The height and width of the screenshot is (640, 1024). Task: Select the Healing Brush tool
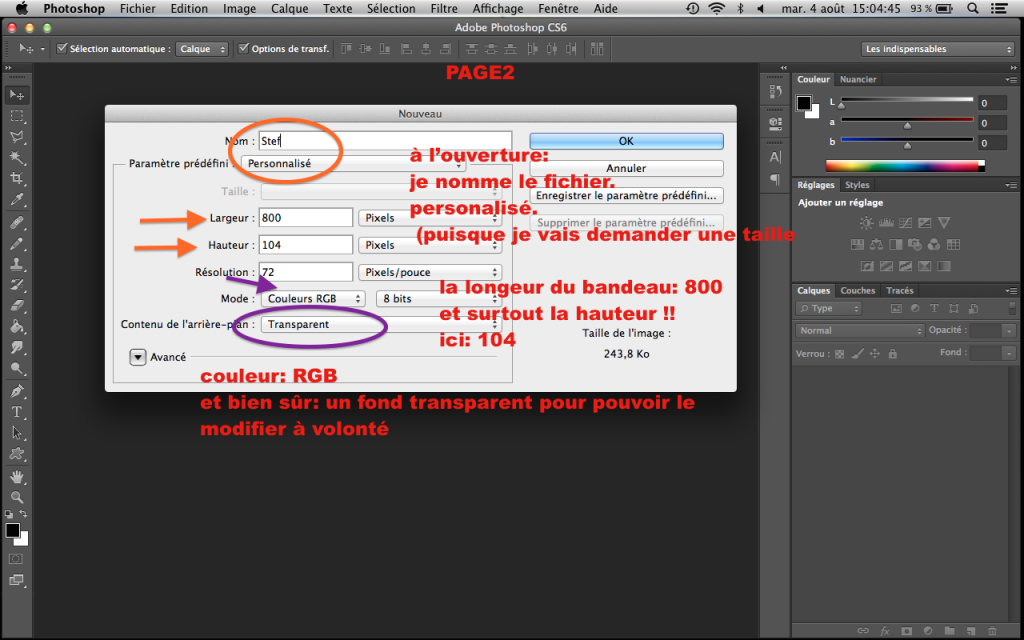pyautogui.click(x=16, y=223)
